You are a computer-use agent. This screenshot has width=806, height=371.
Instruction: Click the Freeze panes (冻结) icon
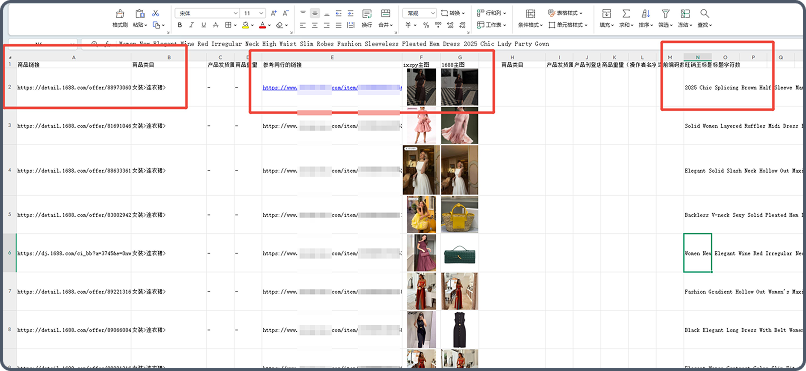685,13
